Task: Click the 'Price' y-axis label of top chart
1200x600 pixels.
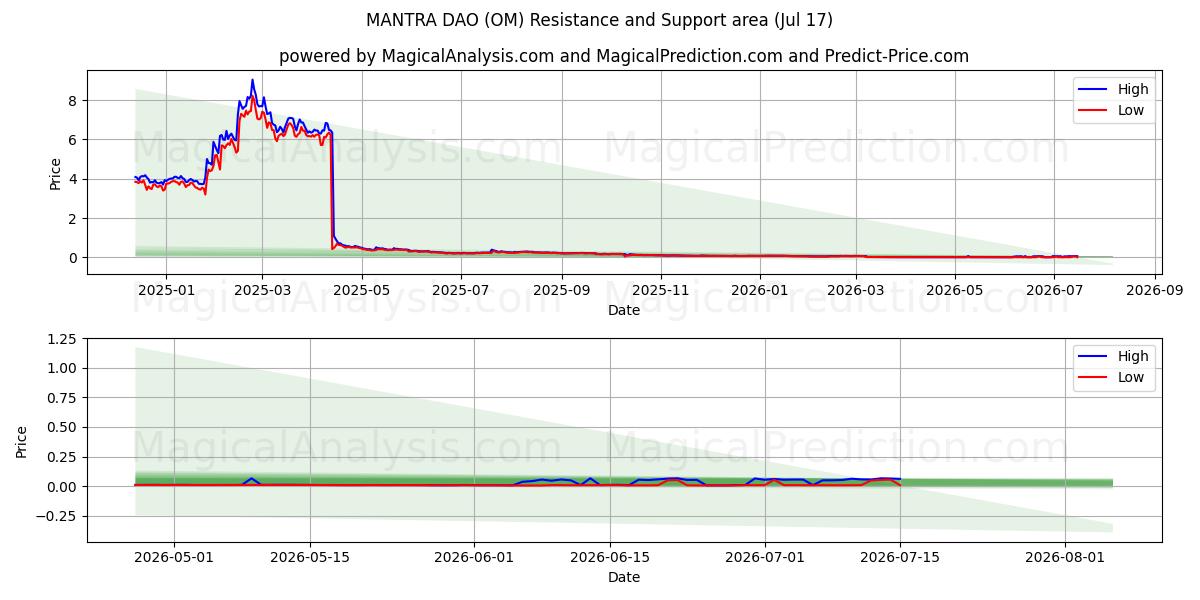Action: pyautogui.click(x=55, y=173)
